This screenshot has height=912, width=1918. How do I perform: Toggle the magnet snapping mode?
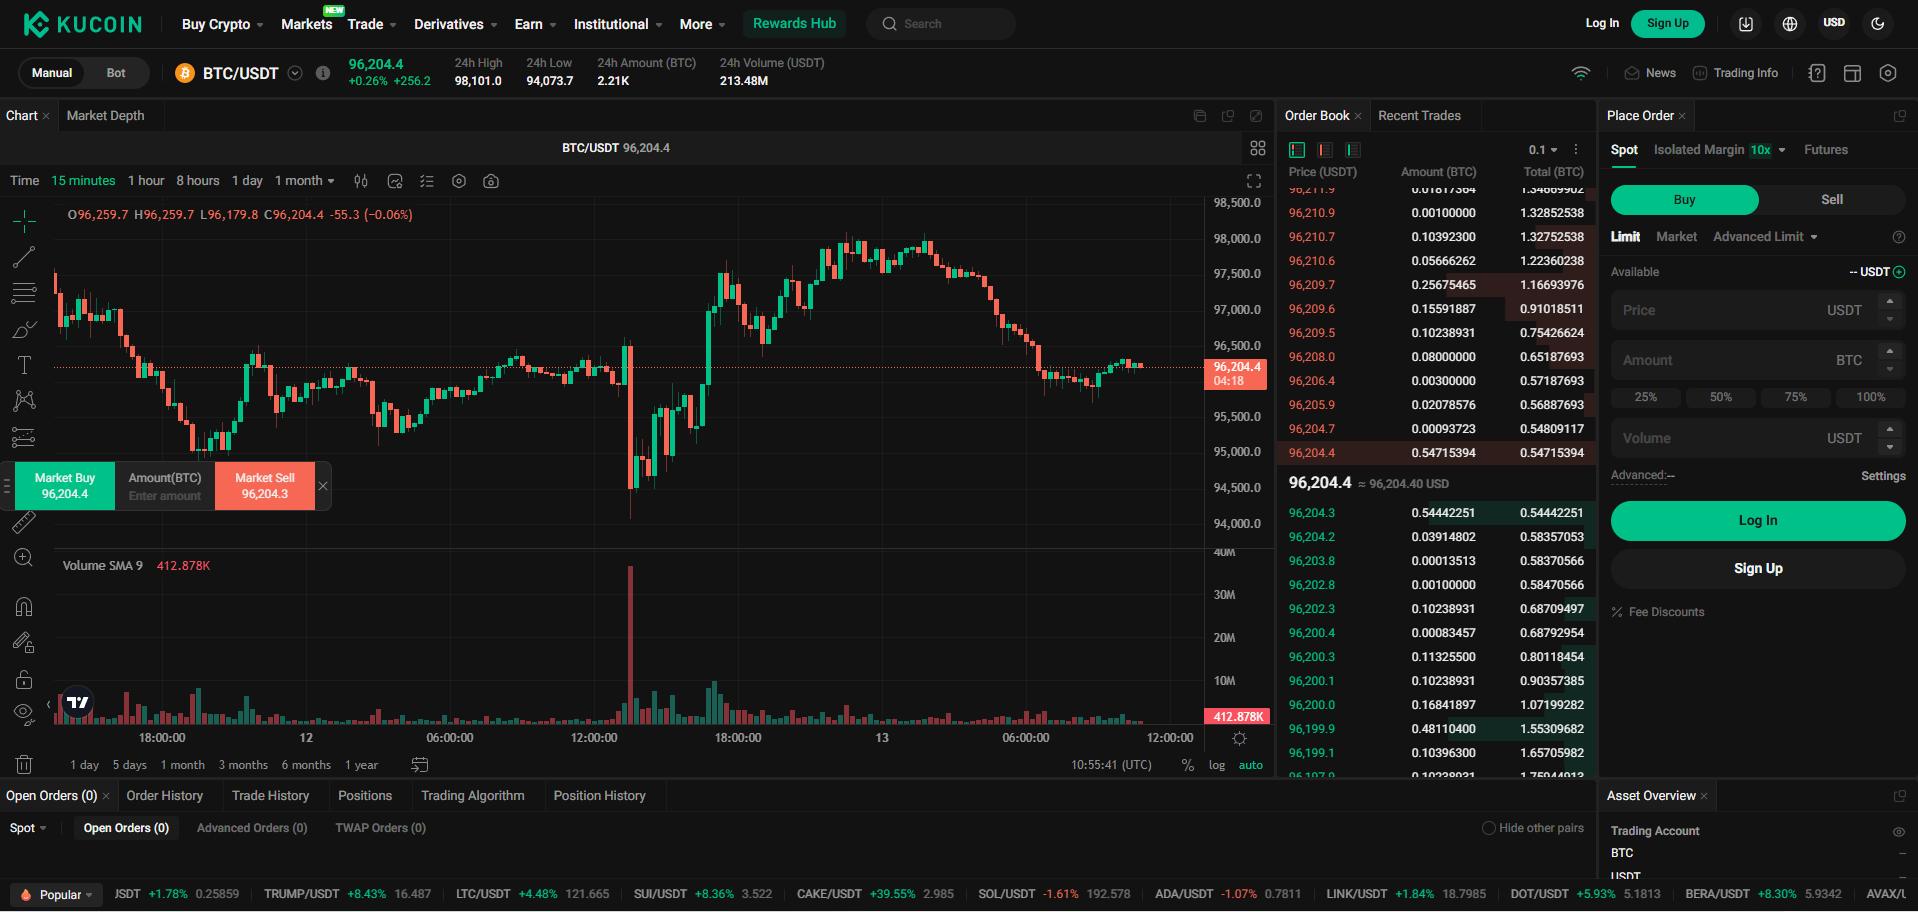click(x=24, y=607)
